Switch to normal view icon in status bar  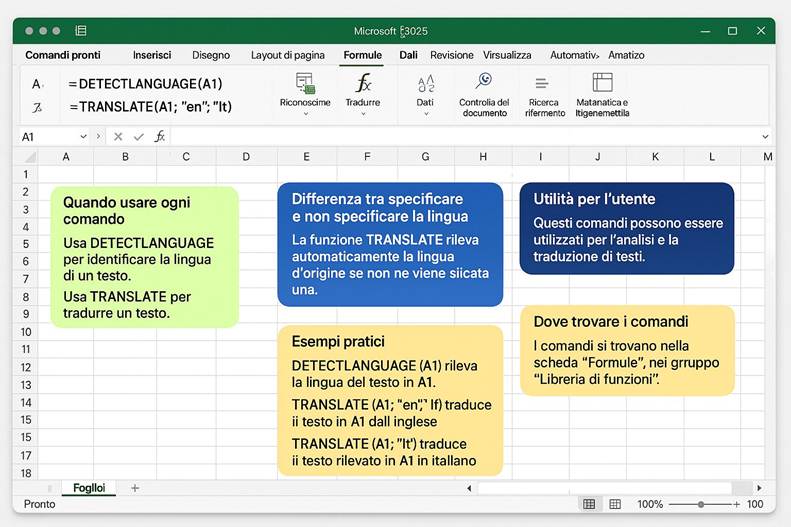[589, 504]
